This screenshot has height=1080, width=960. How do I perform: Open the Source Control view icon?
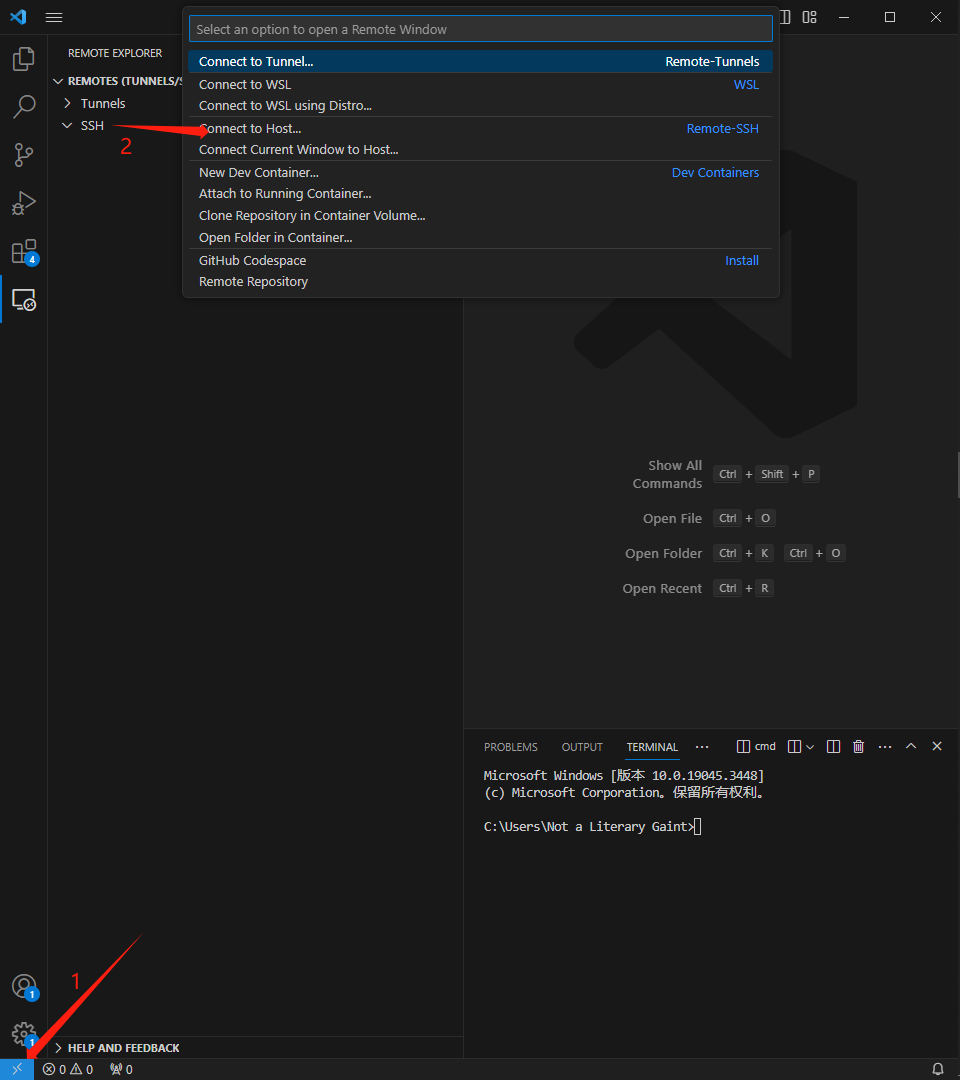[23, 155]
